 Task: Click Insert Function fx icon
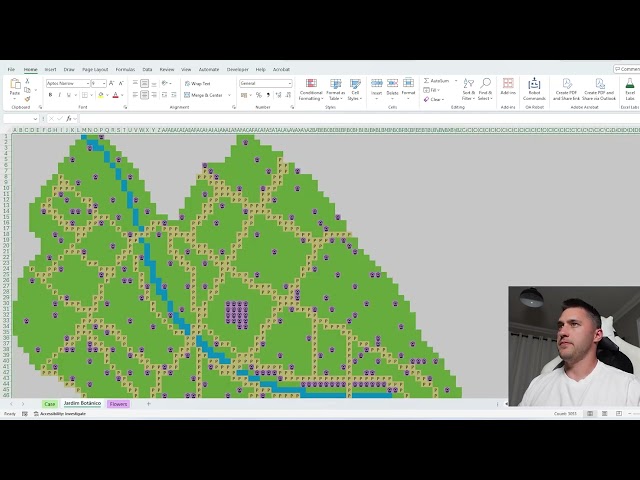69,118
